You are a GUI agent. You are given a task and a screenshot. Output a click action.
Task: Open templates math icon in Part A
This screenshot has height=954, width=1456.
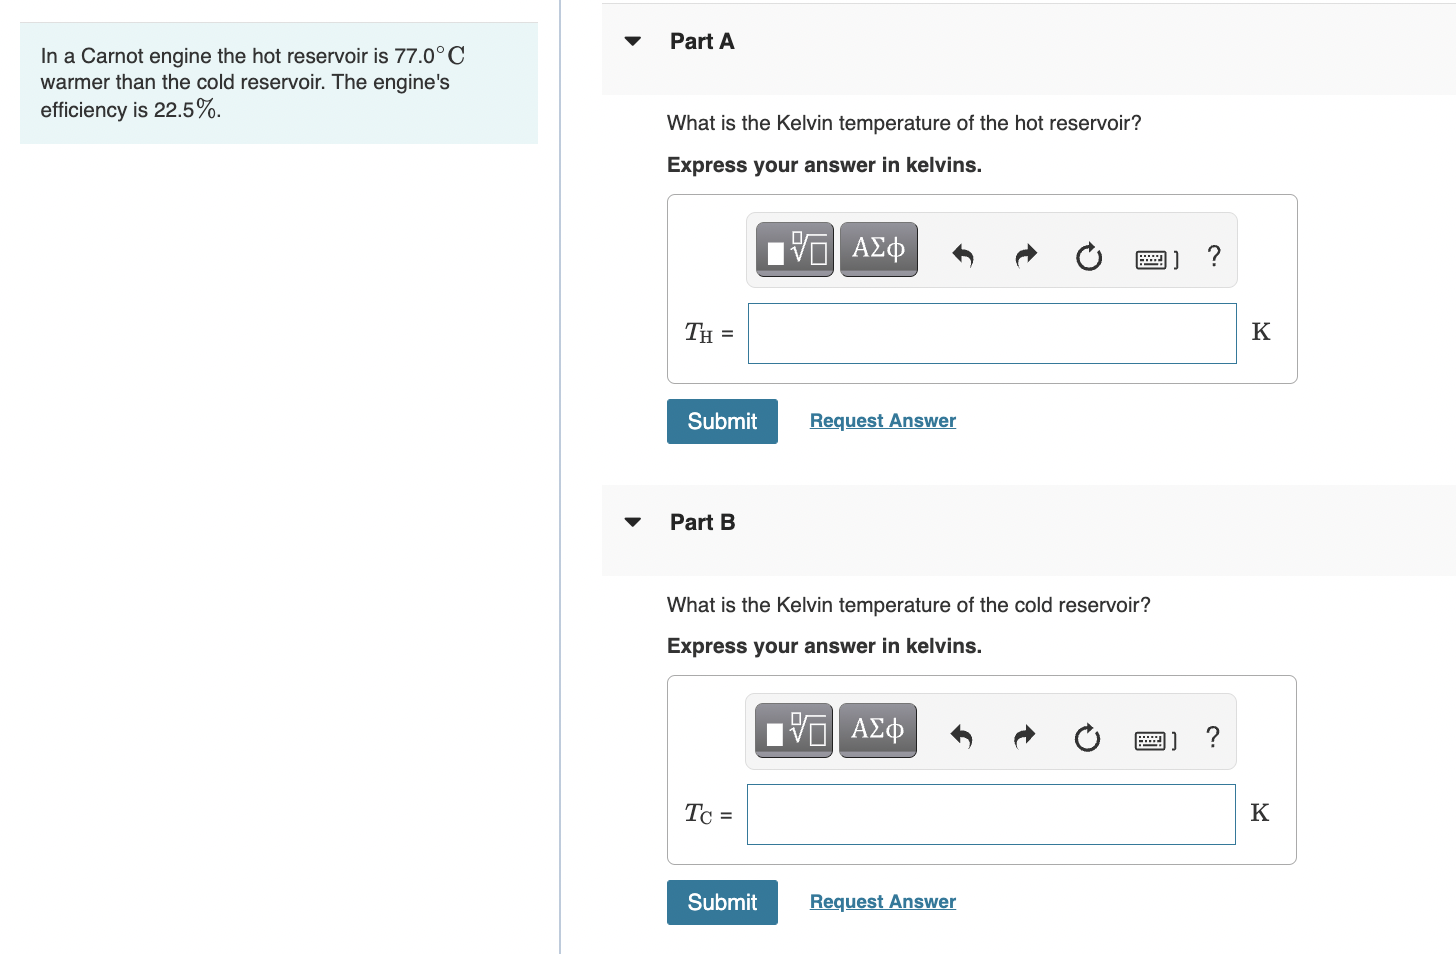[x=795, y=249]
